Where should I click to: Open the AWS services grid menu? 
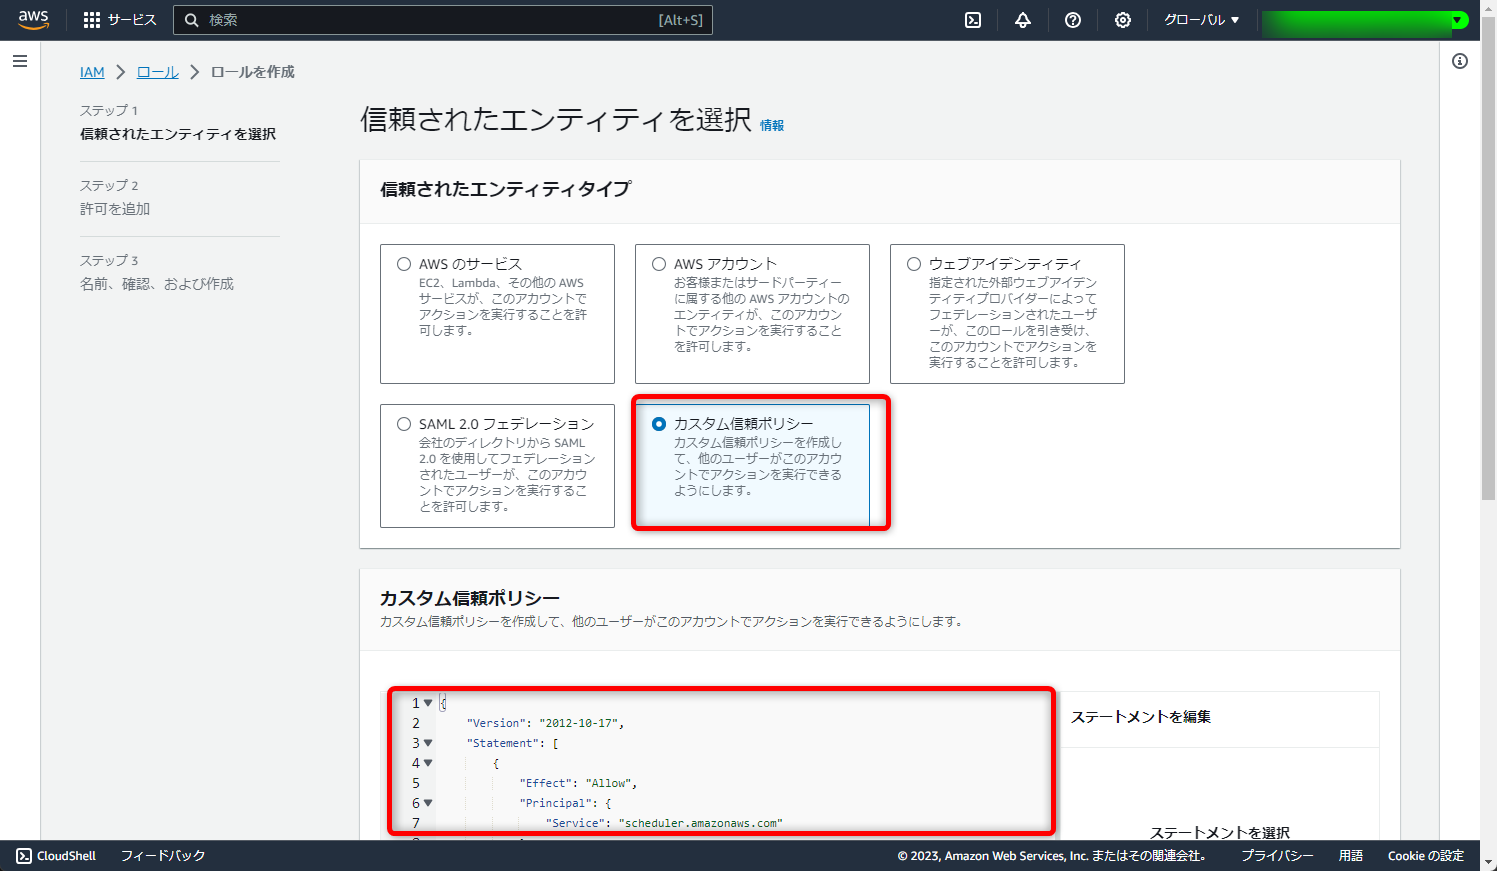click(x=94, y=18)
